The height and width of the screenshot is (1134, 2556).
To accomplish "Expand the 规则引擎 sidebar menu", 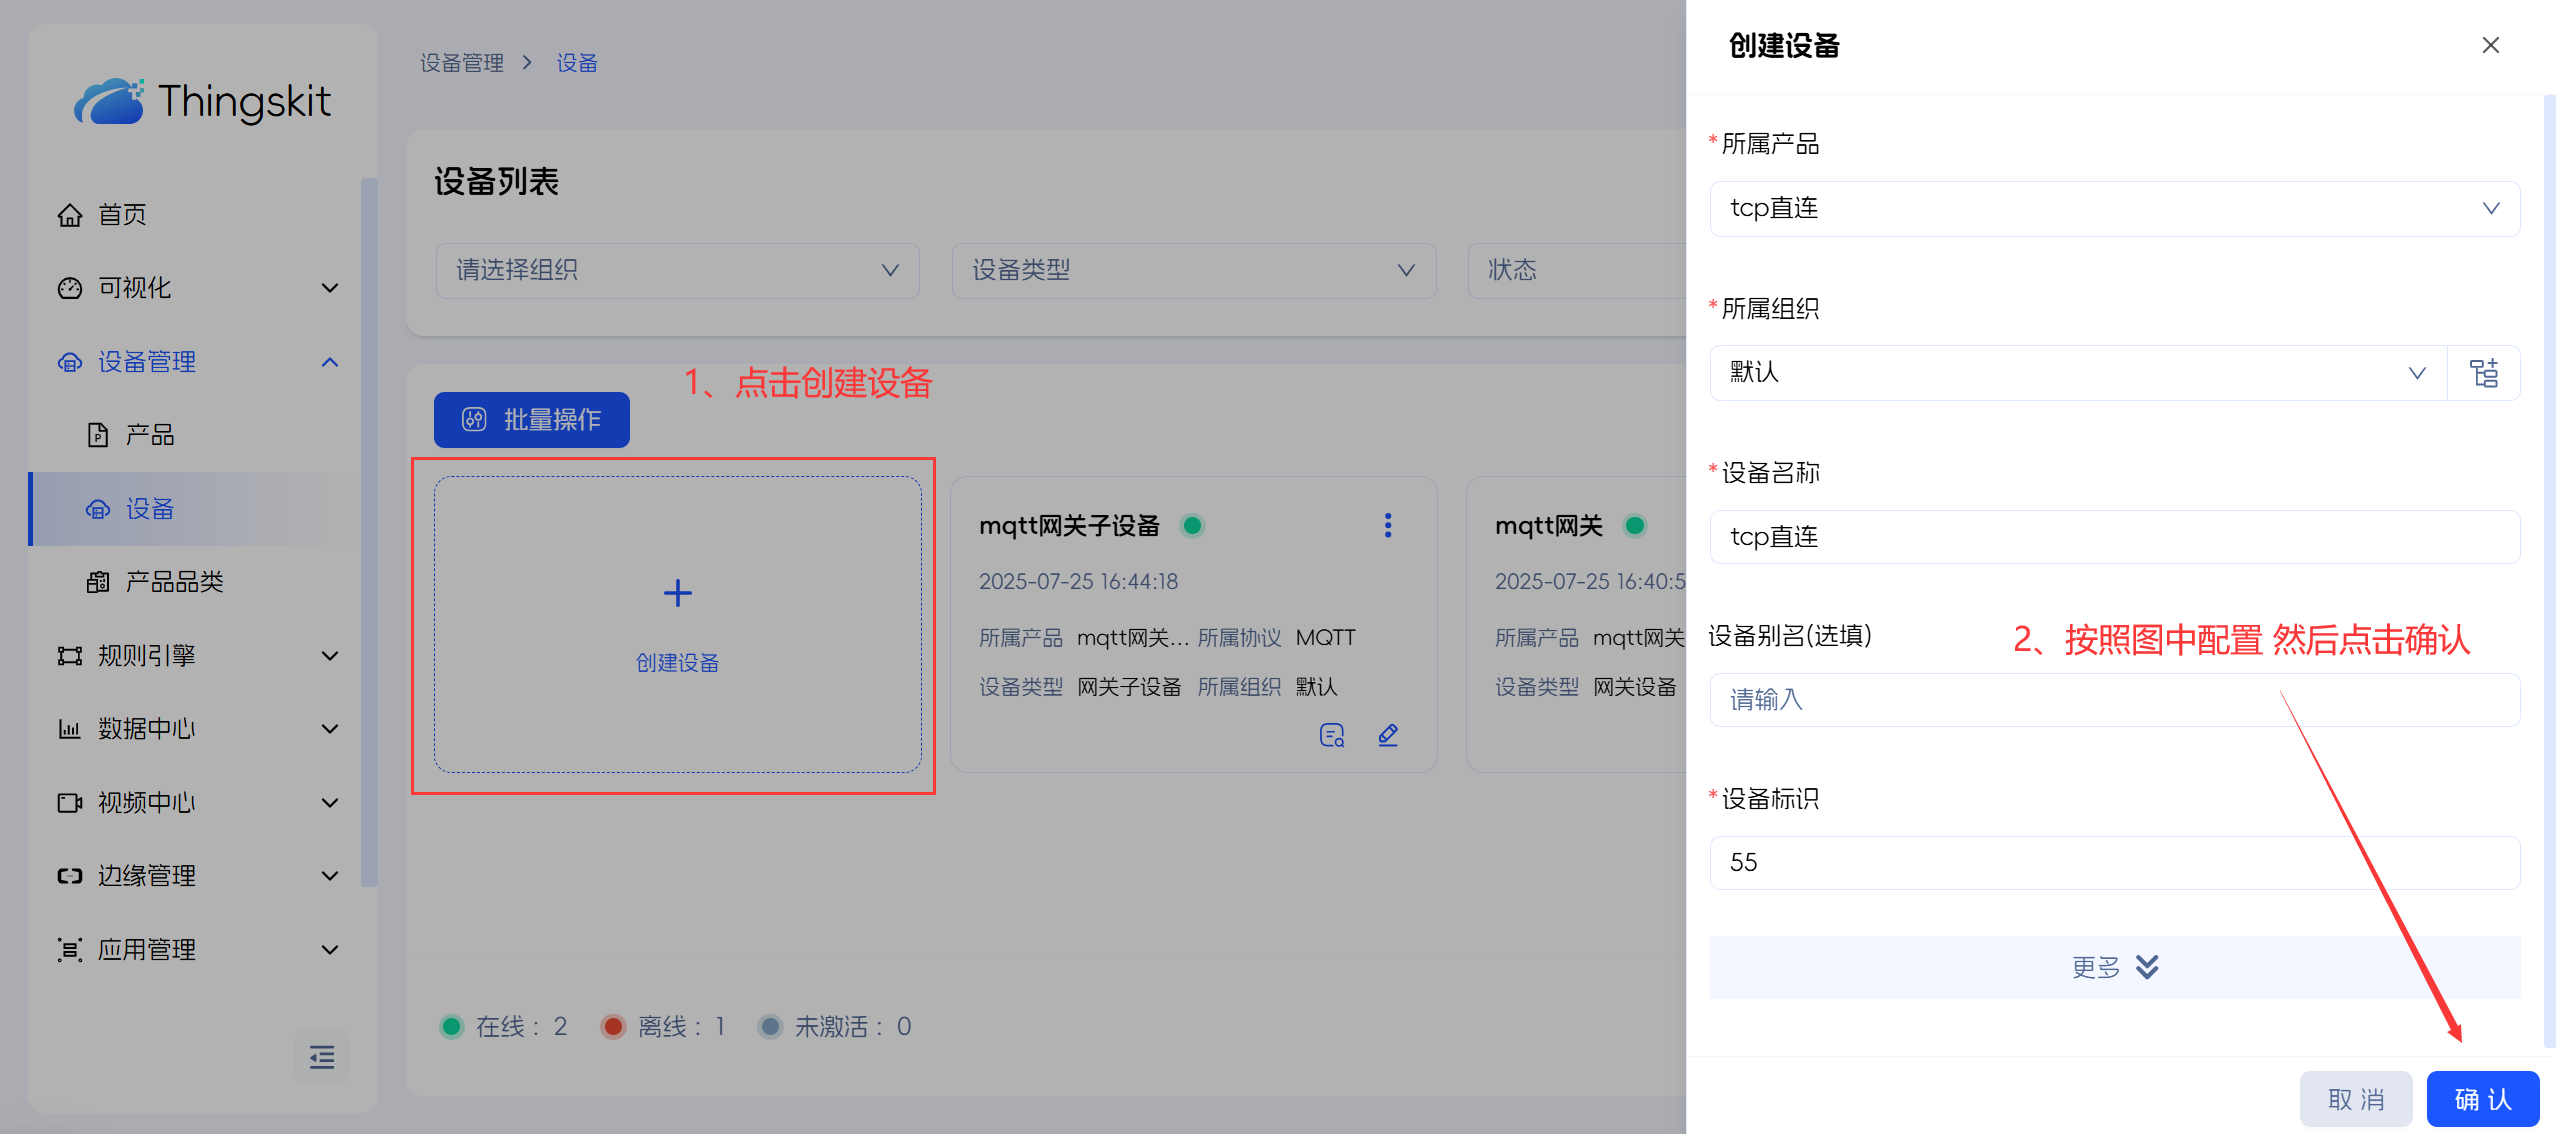I will click(x=198, y=656).
